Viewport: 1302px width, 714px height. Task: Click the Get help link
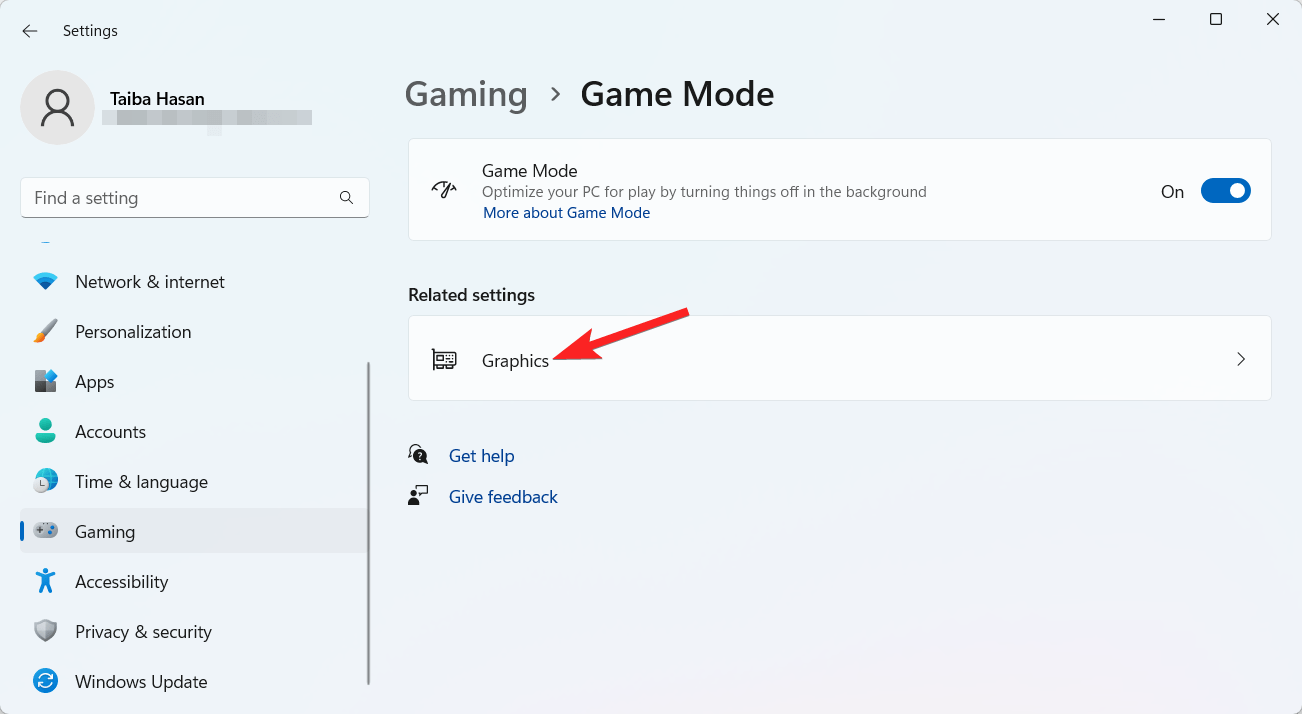tap(482, 455)
